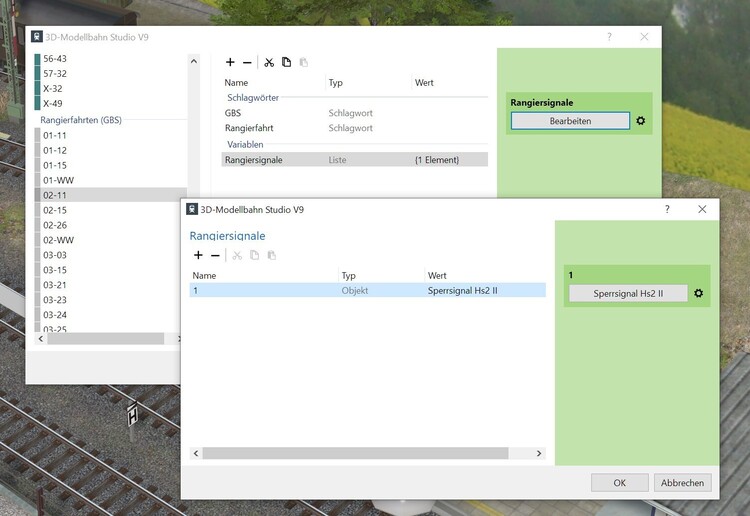This screenshot has width=750, height=516.
Task: Select the Rangiersignale Liste variable row
Action: click(x=354, y=160)
